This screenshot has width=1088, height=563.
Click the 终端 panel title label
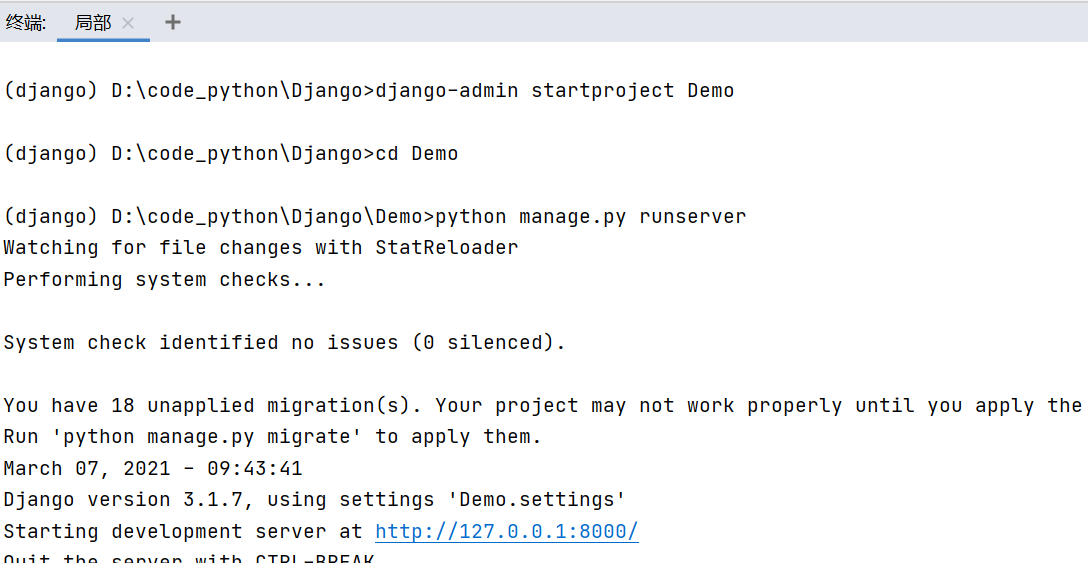click(25, 23)
